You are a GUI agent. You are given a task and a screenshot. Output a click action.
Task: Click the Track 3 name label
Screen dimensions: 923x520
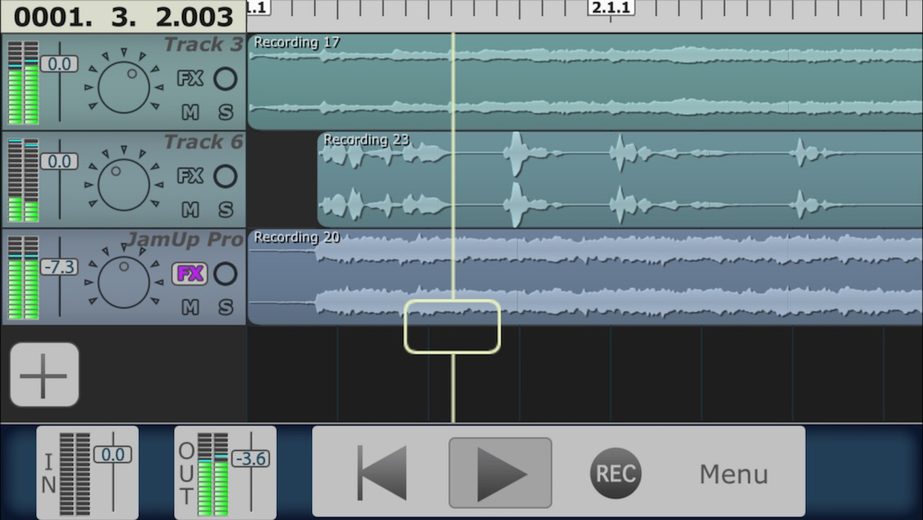coord(203,44)
